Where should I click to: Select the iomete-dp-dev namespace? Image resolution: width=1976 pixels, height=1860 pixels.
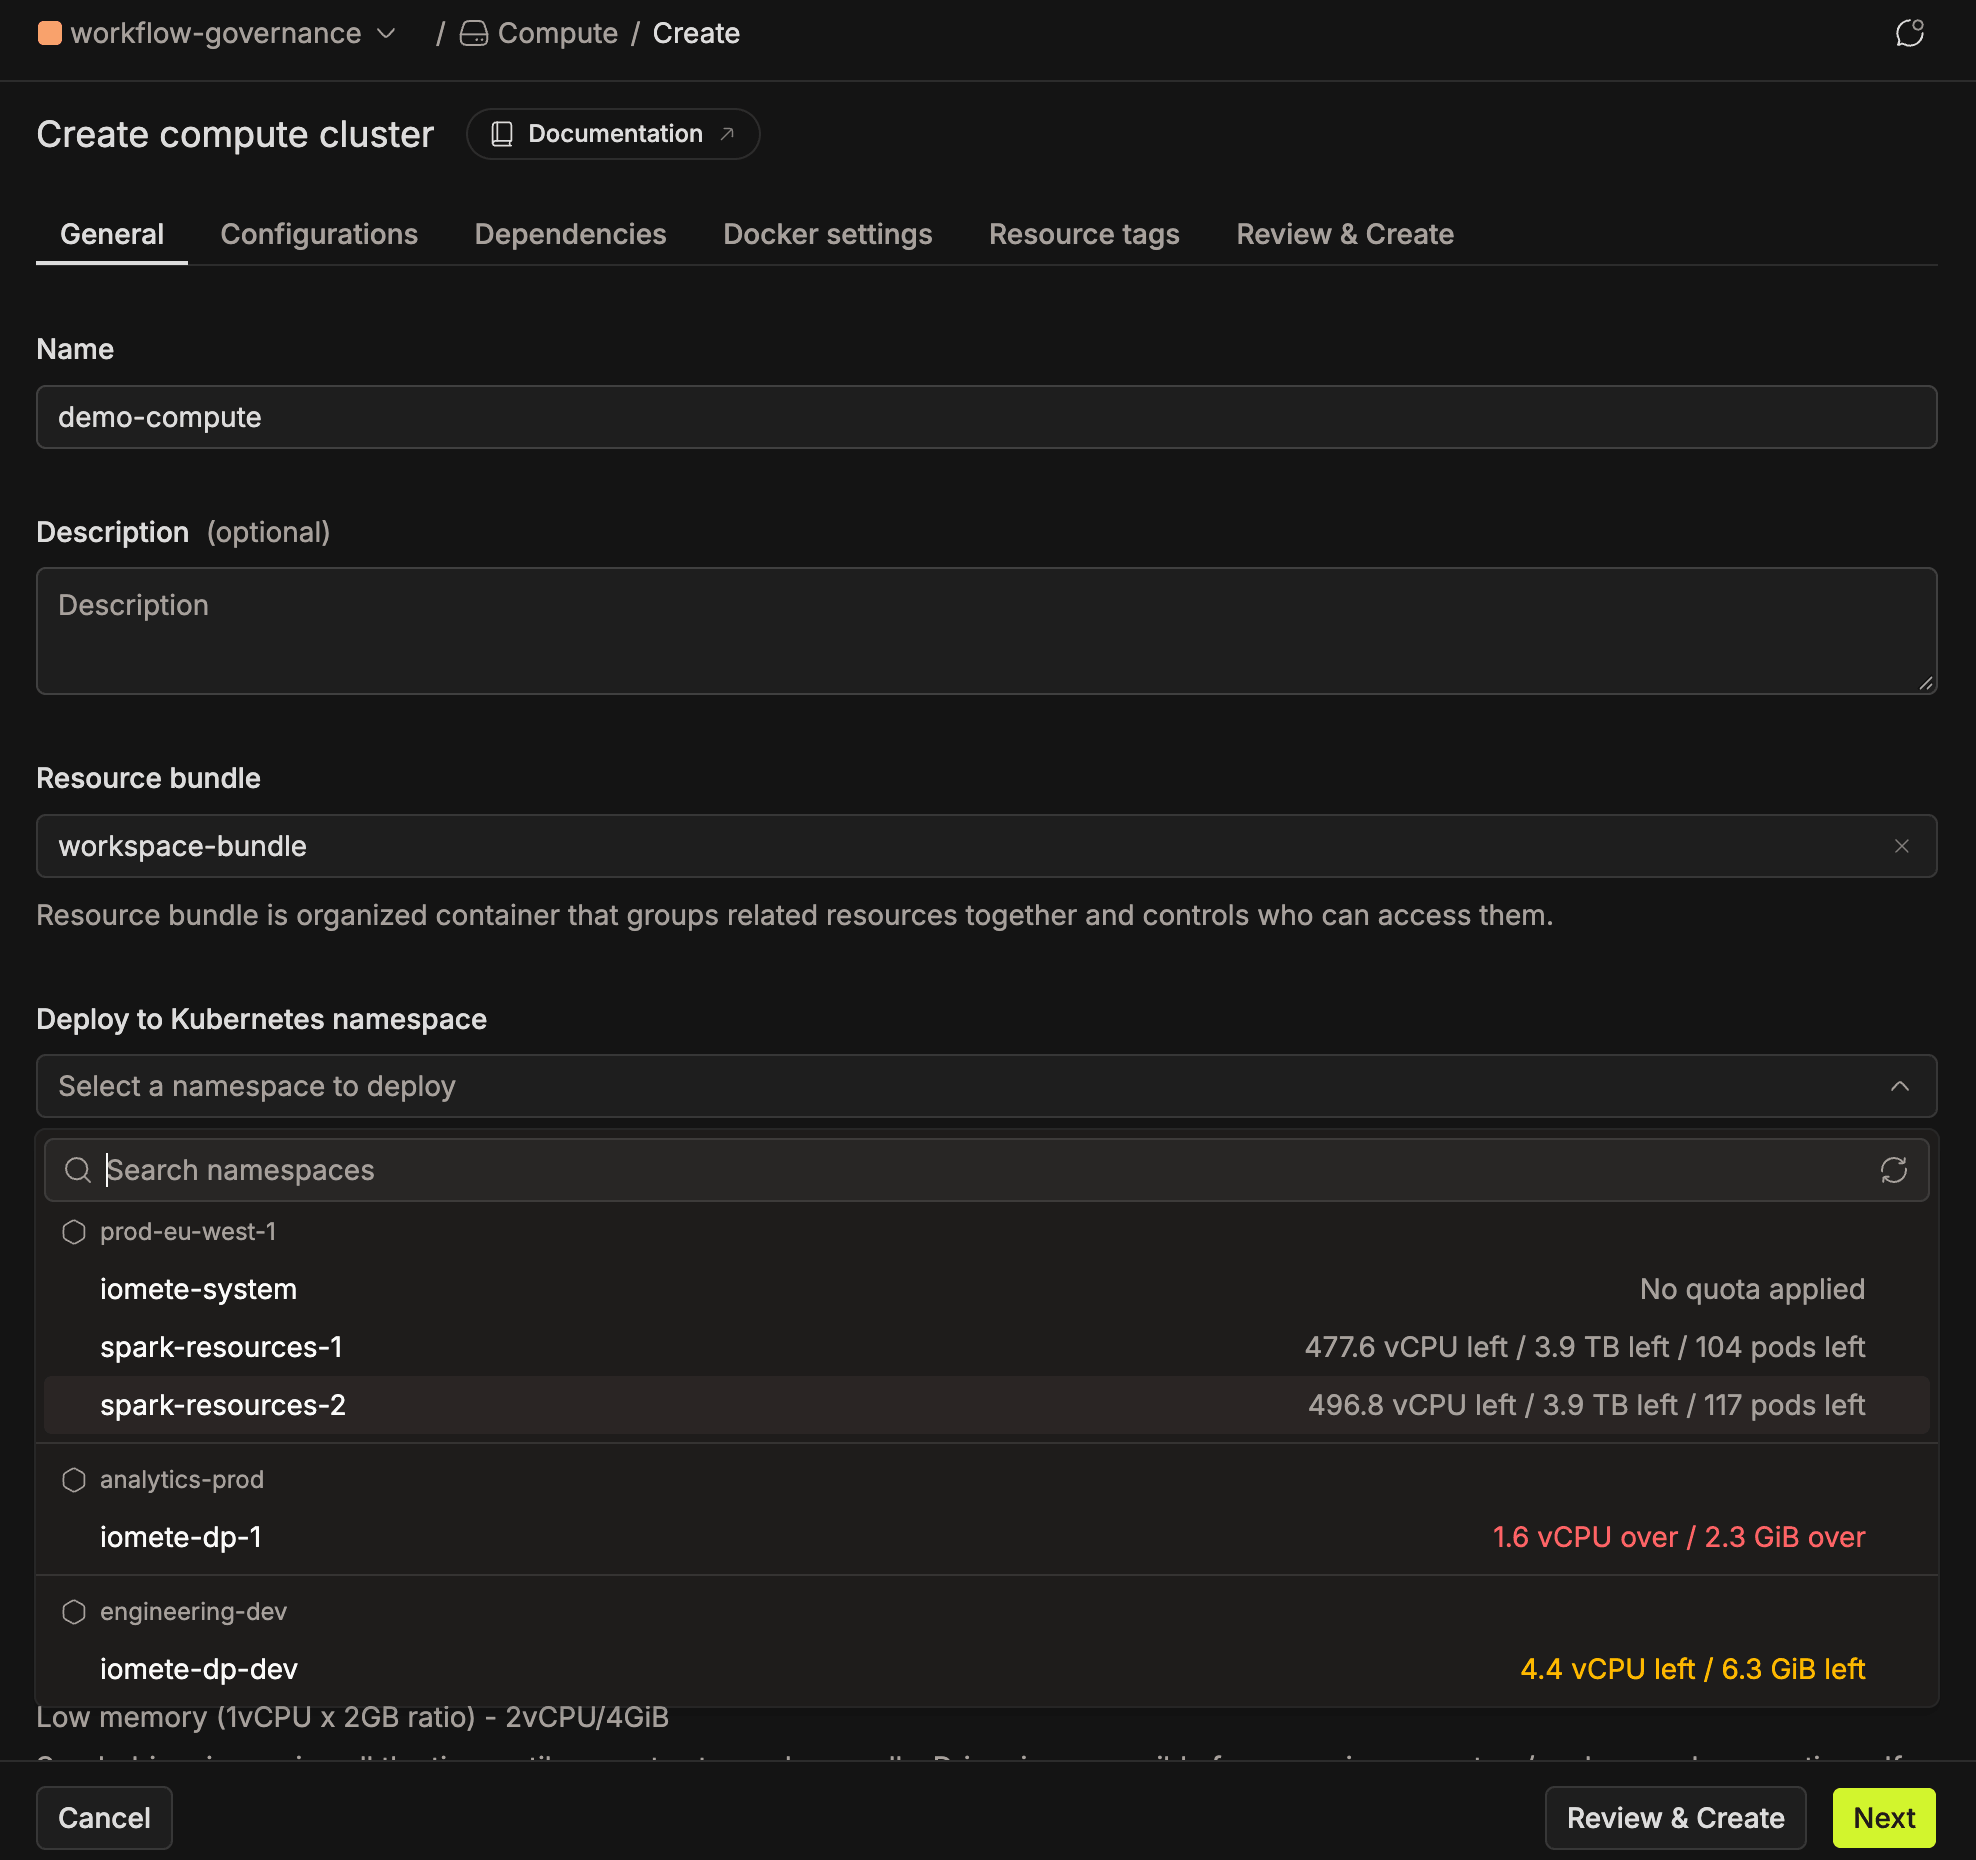986,1669
